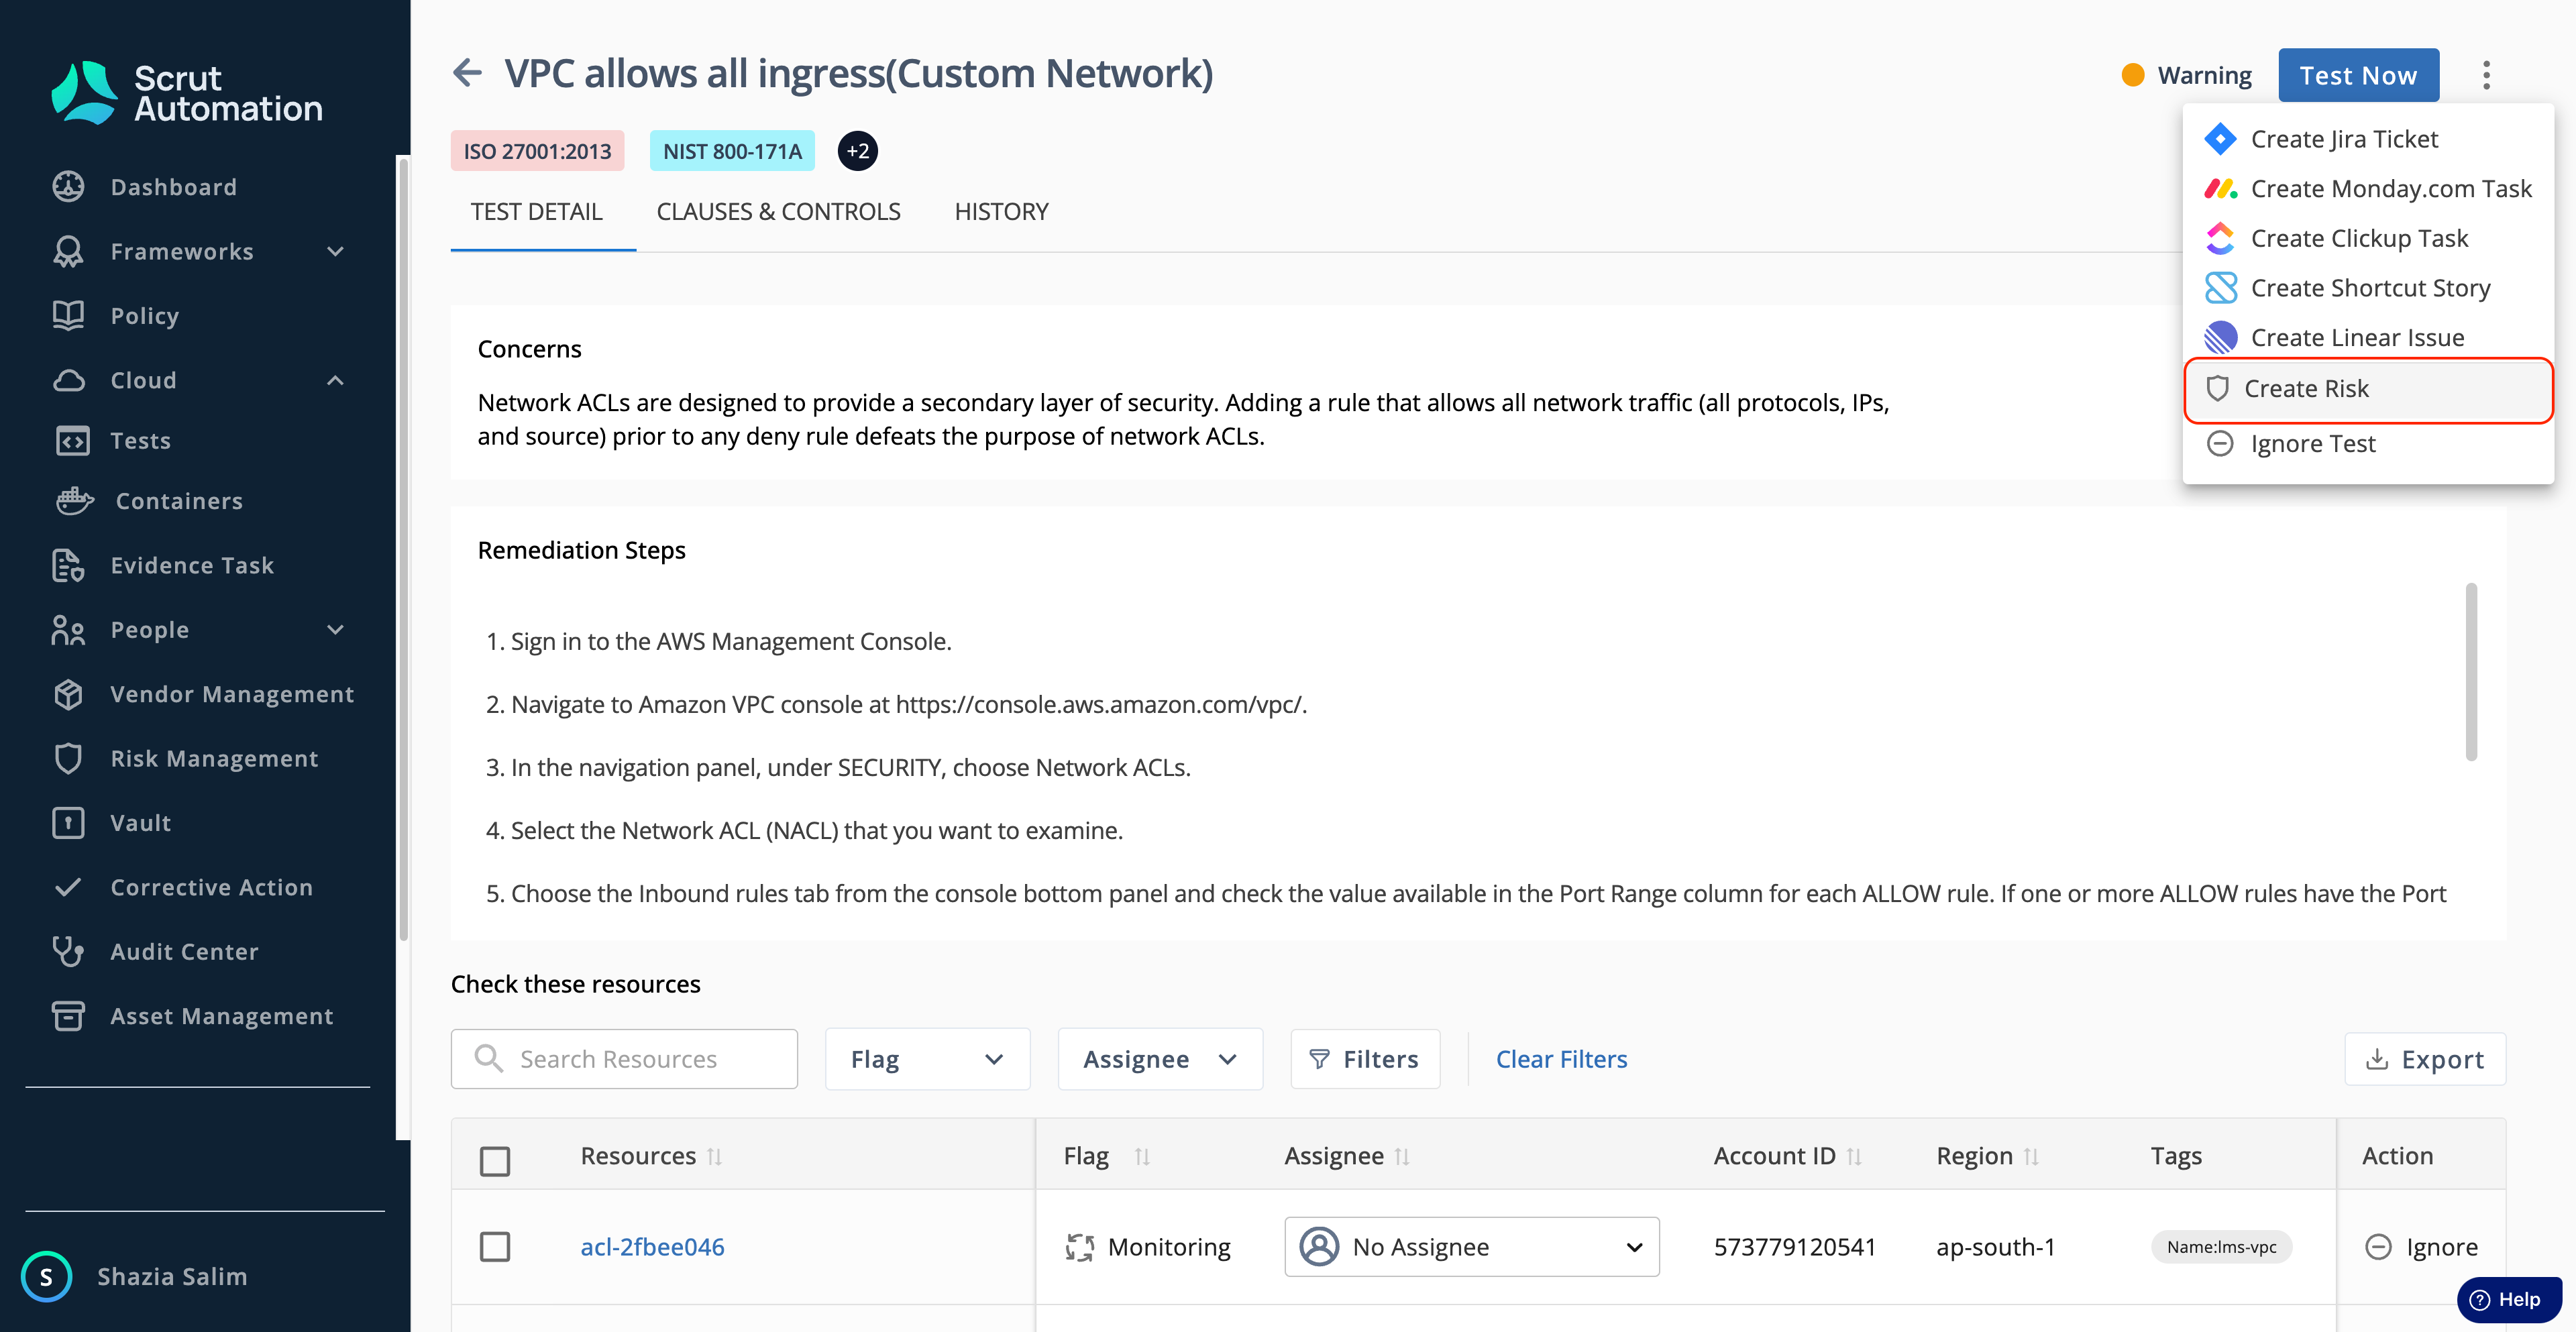
Task: Click the Corrective Action checkmark icon
Action: click(68, 888)
